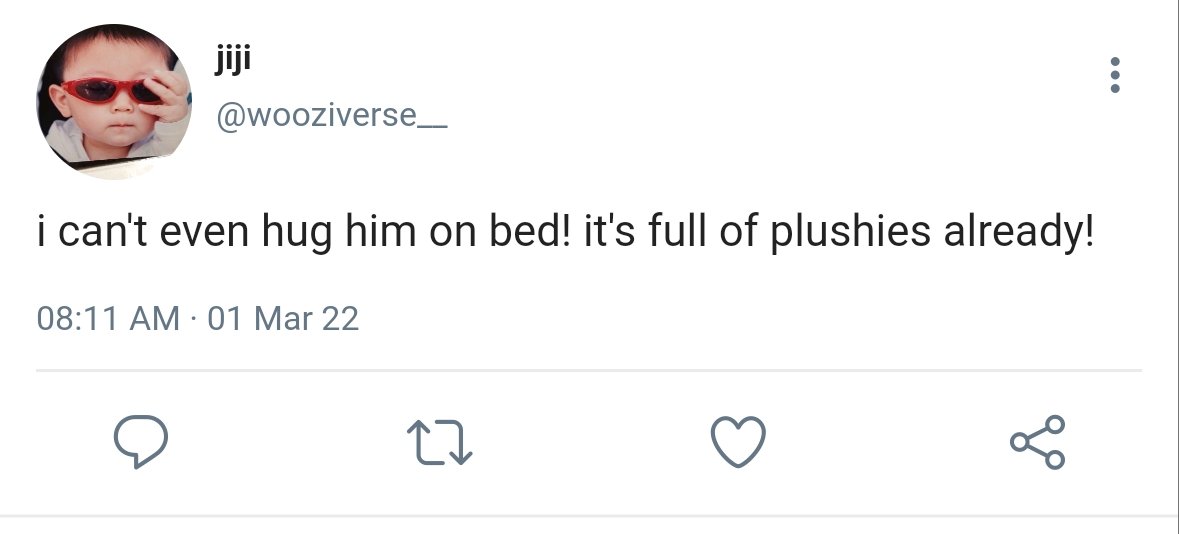The width and height of the screenshot is (1179, 534).
Task: Like the tweet with the heart icon
Action: (738, 441)
